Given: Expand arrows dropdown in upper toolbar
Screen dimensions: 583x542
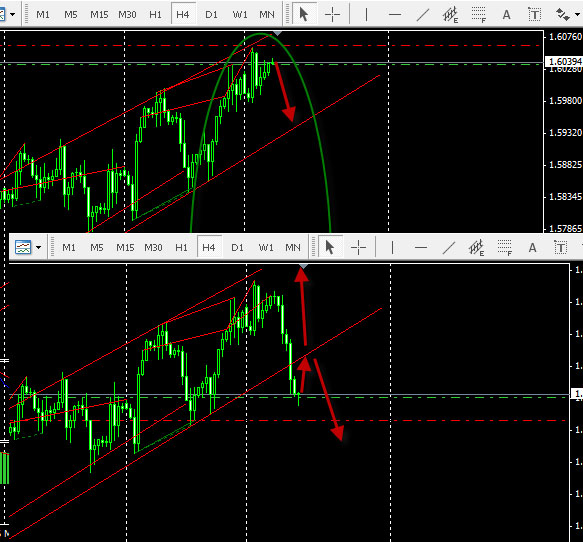Looking at the screenshot, I should 578,14.
